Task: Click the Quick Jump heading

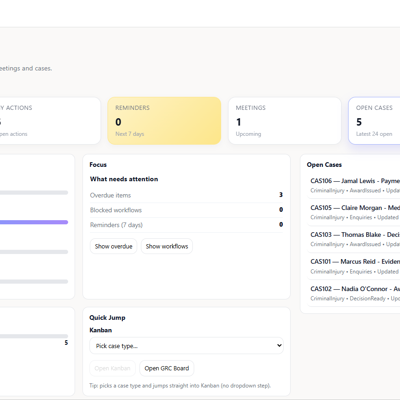Action: pos(107,318)
